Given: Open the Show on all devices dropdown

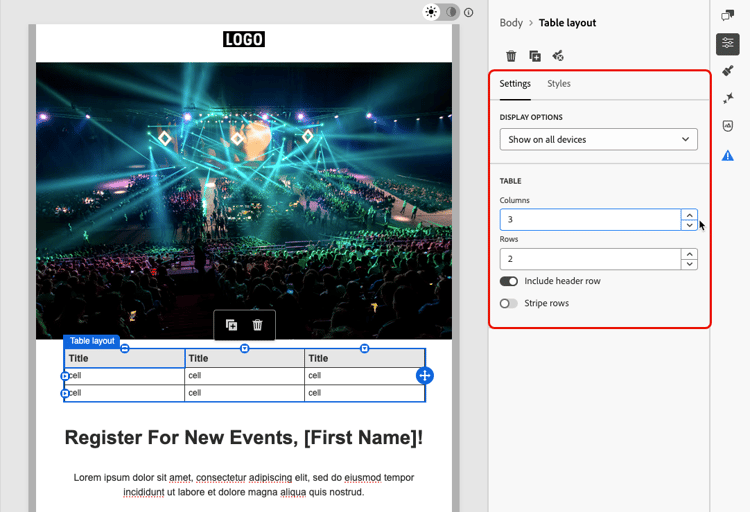Looking at the screenshot, I should click(598, 139).
